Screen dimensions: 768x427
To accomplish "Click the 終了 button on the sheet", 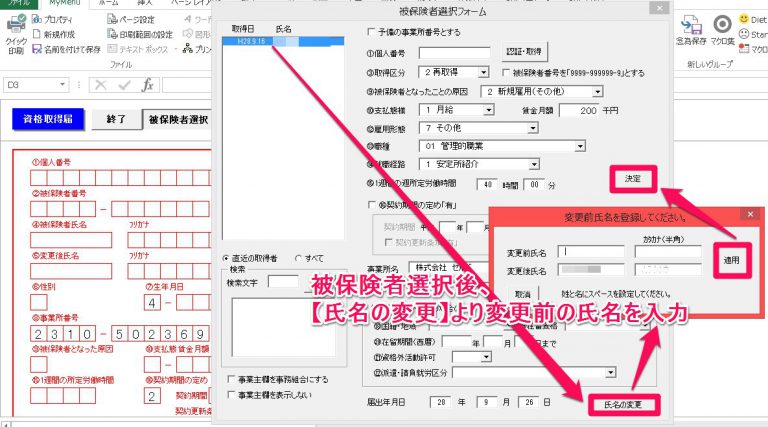I will (116, 119).
